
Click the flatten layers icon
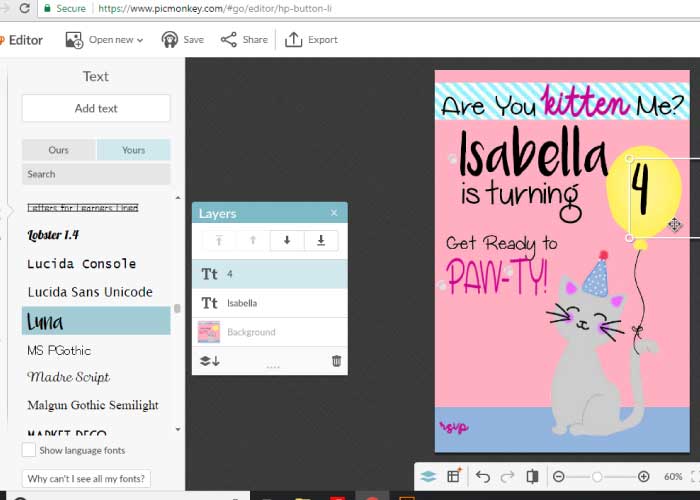click(x=210, y=361)
